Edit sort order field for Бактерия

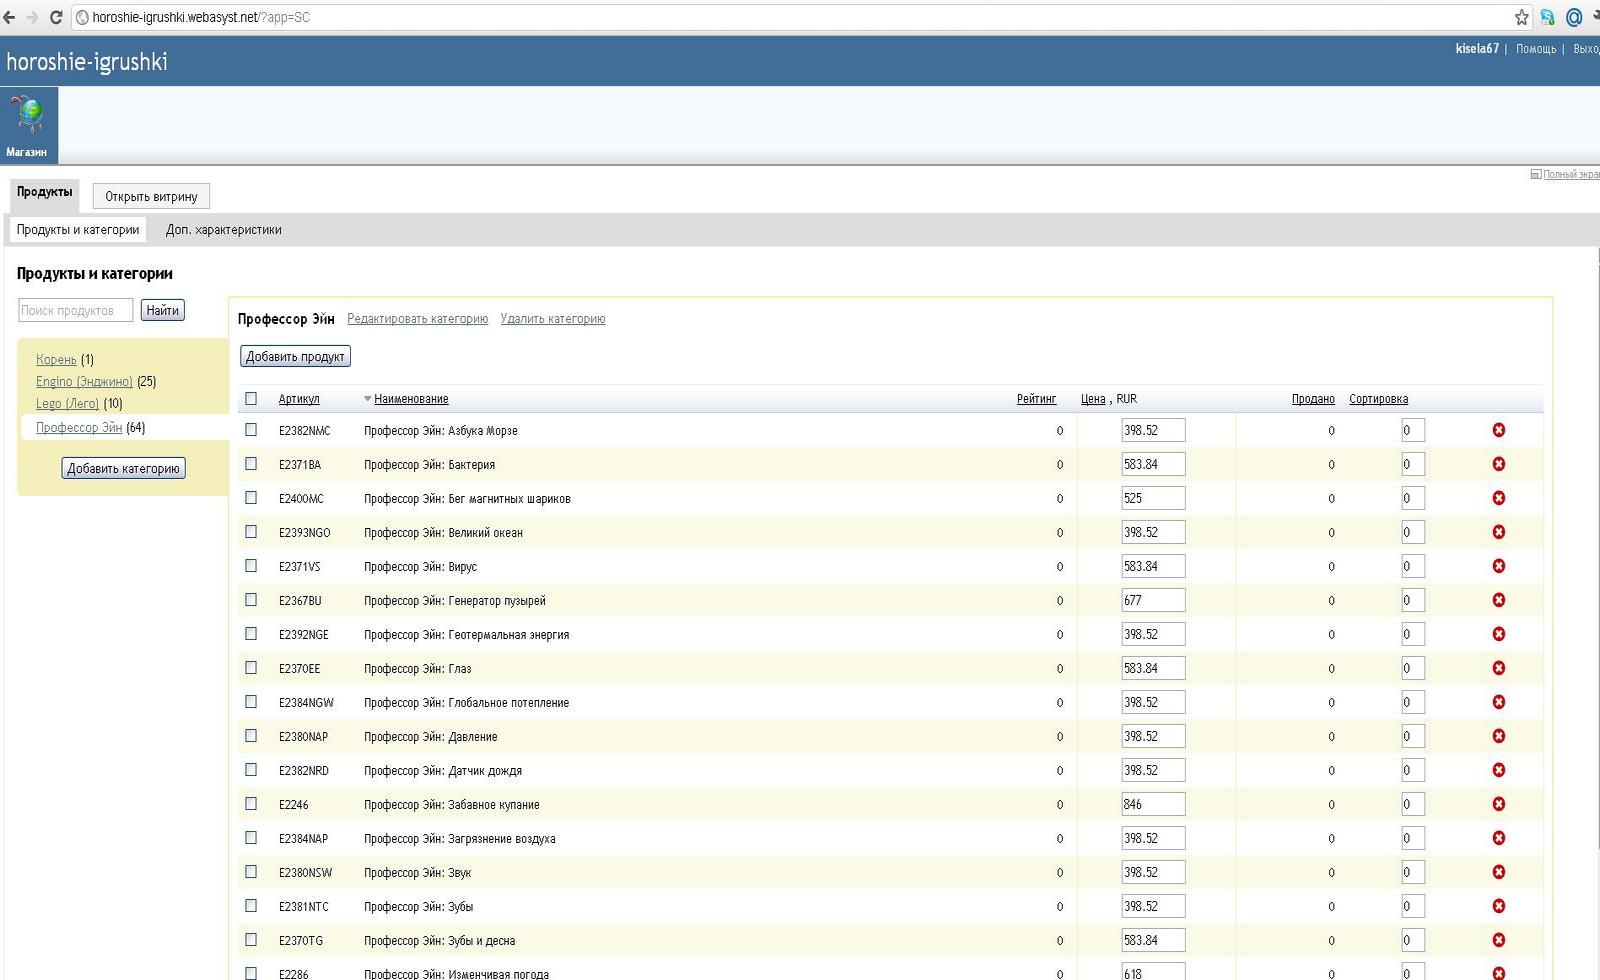tap(1413, 464)
